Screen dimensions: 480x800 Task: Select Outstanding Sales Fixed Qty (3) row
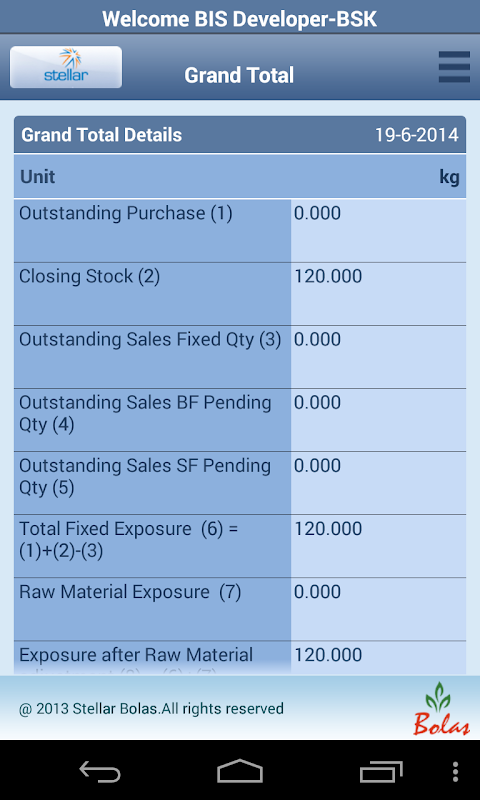point(240,357)
